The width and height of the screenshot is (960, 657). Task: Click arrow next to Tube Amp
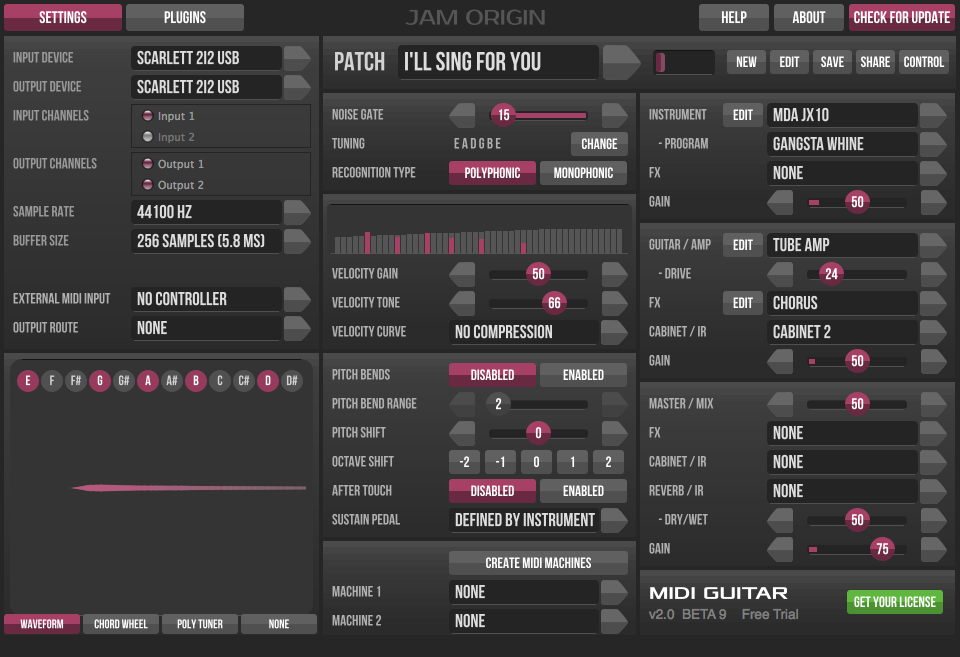933,245
